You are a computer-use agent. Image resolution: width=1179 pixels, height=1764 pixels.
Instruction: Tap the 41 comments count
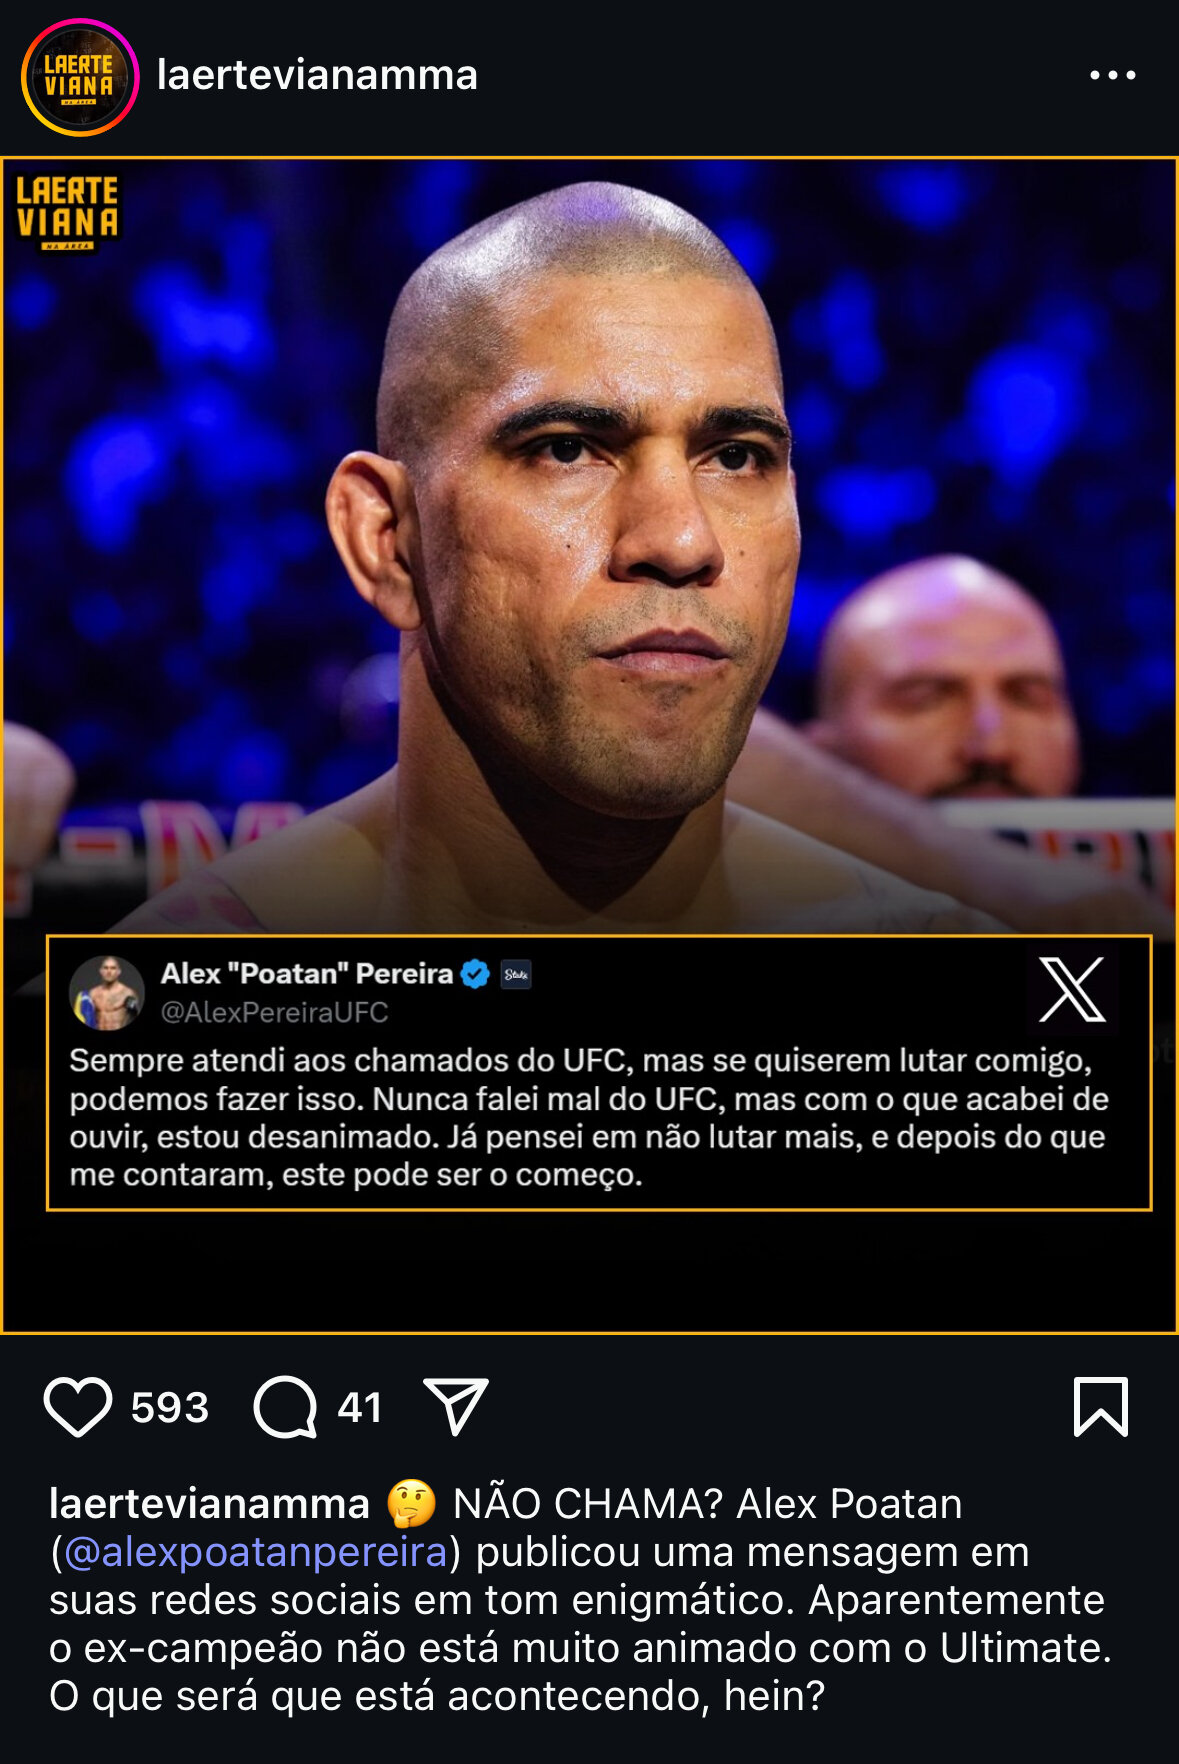[360, 1407]
